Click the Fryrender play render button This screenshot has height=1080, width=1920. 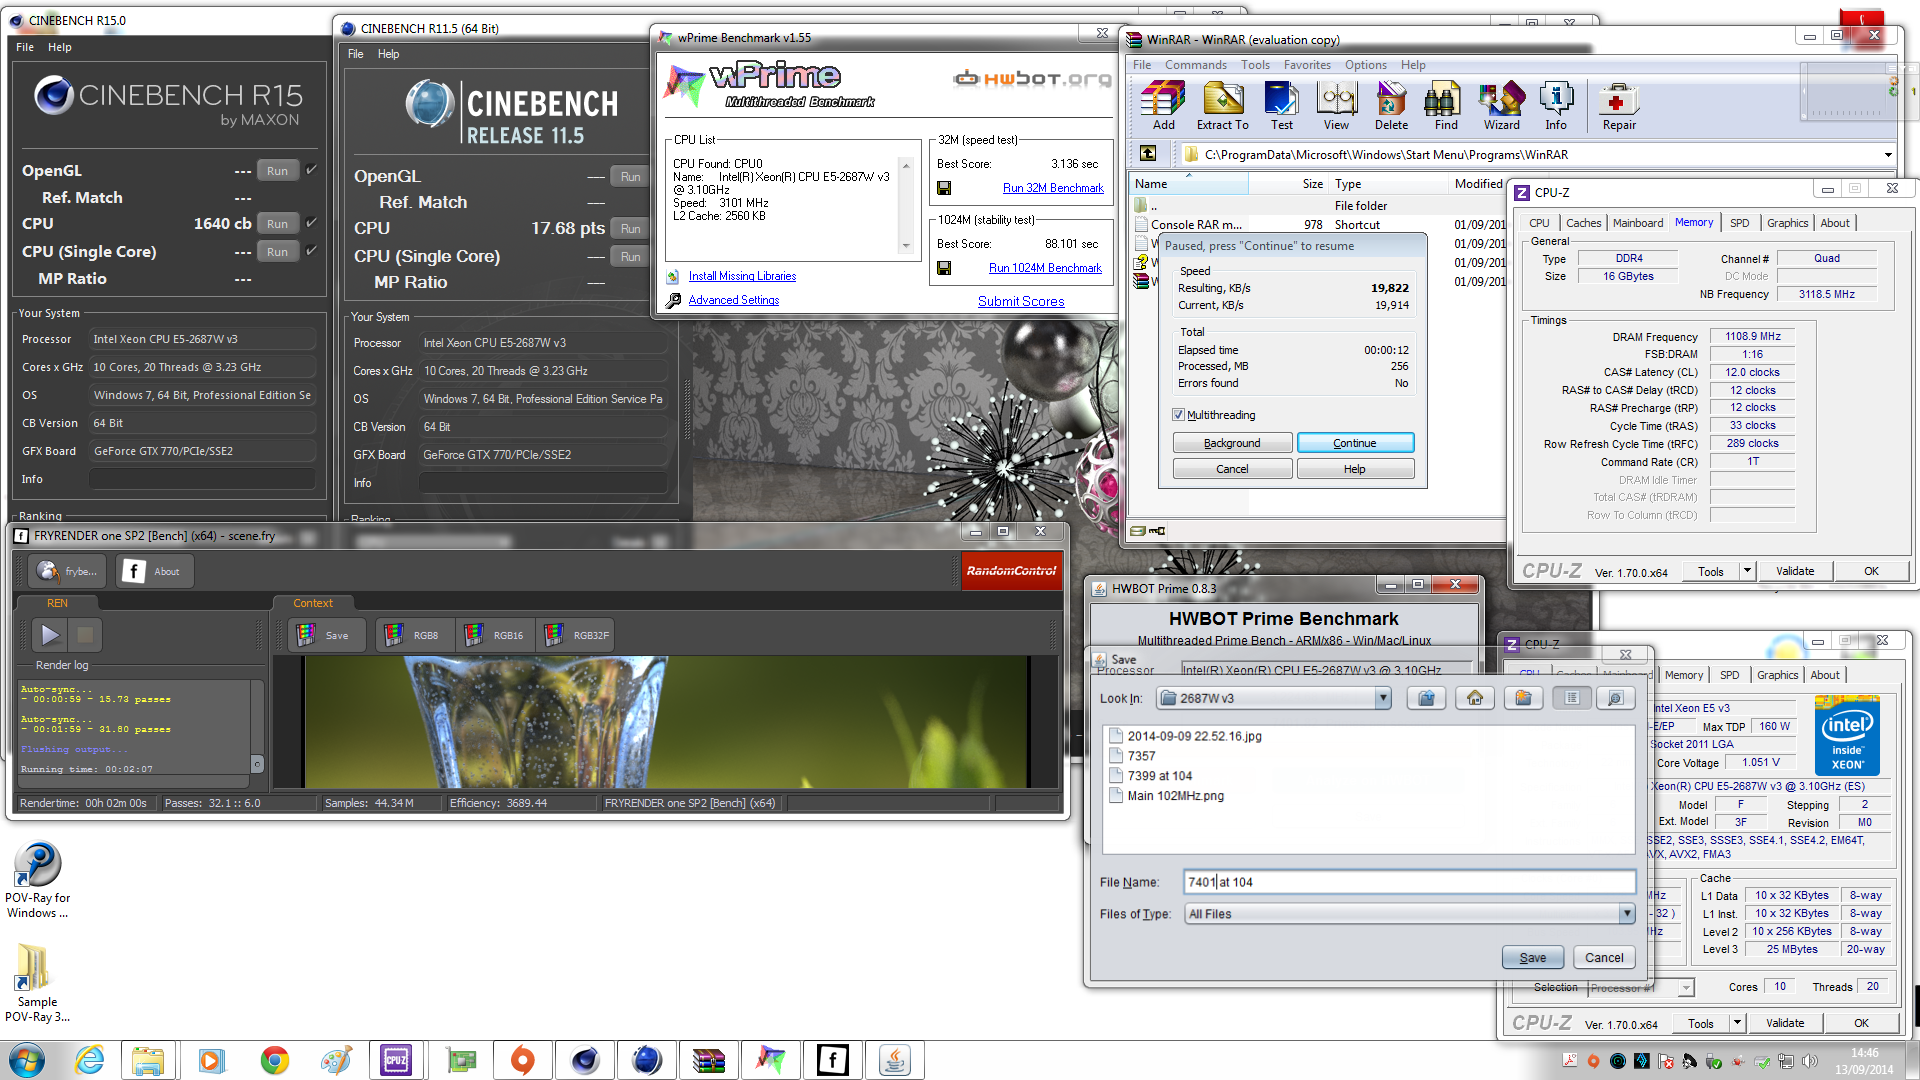(x=49, y=634)
